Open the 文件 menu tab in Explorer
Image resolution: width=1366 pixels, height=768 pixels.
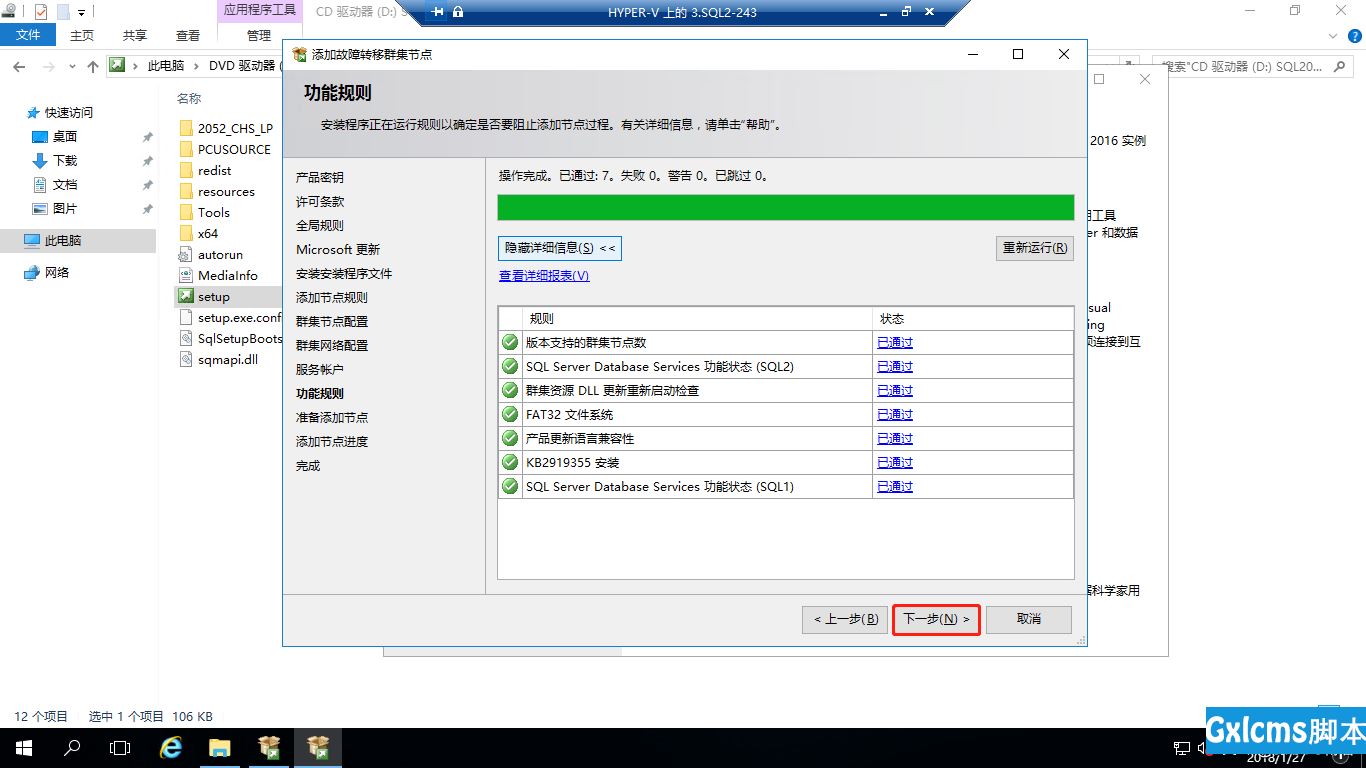coord(28,35)
